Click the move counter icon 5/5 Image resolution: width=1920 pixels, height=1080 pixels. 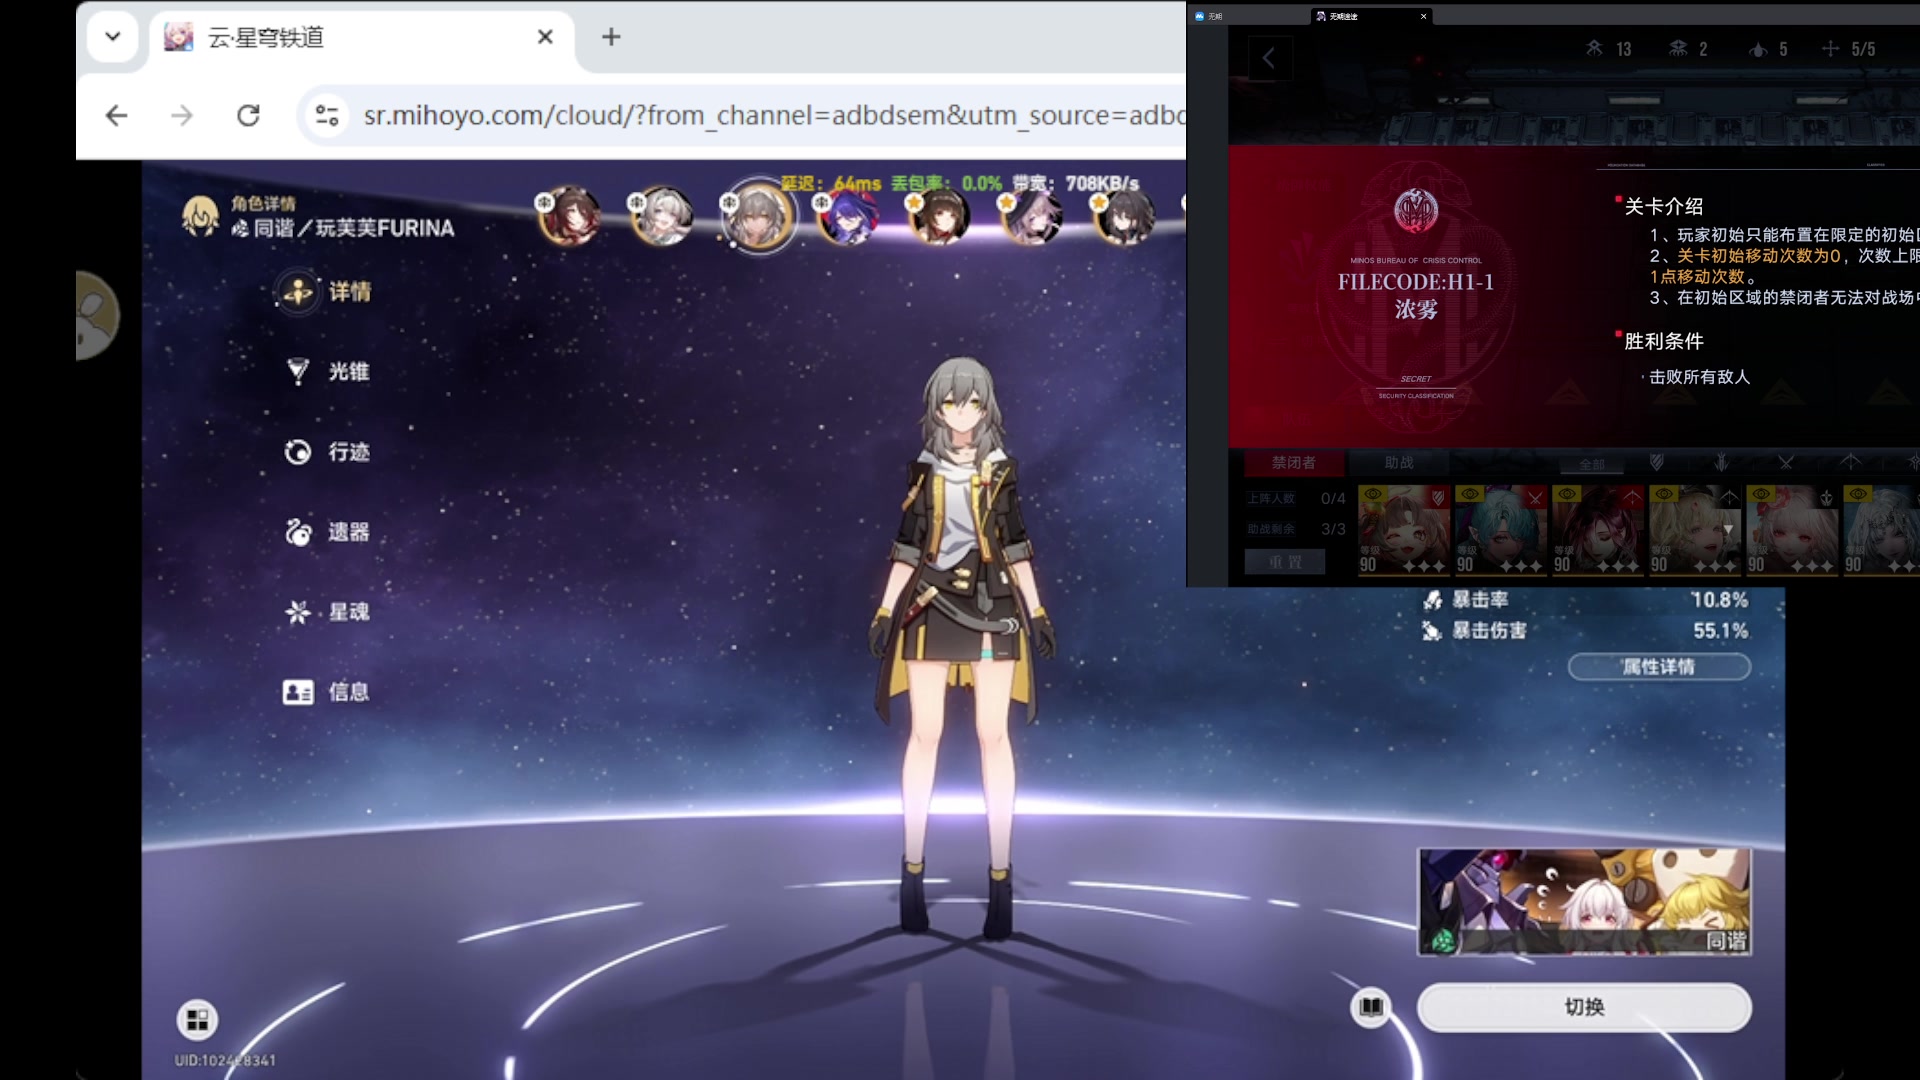pyautogui.click(x=1830, y=48)
